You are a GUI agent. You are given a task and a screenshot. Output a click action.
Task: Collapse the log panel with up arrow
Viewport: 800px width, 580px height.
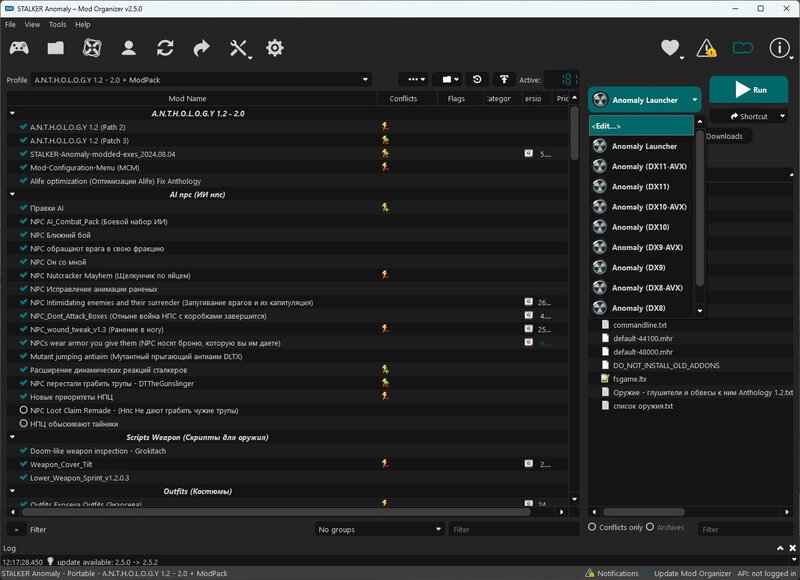pyautogui.click(x=780, y=548)
